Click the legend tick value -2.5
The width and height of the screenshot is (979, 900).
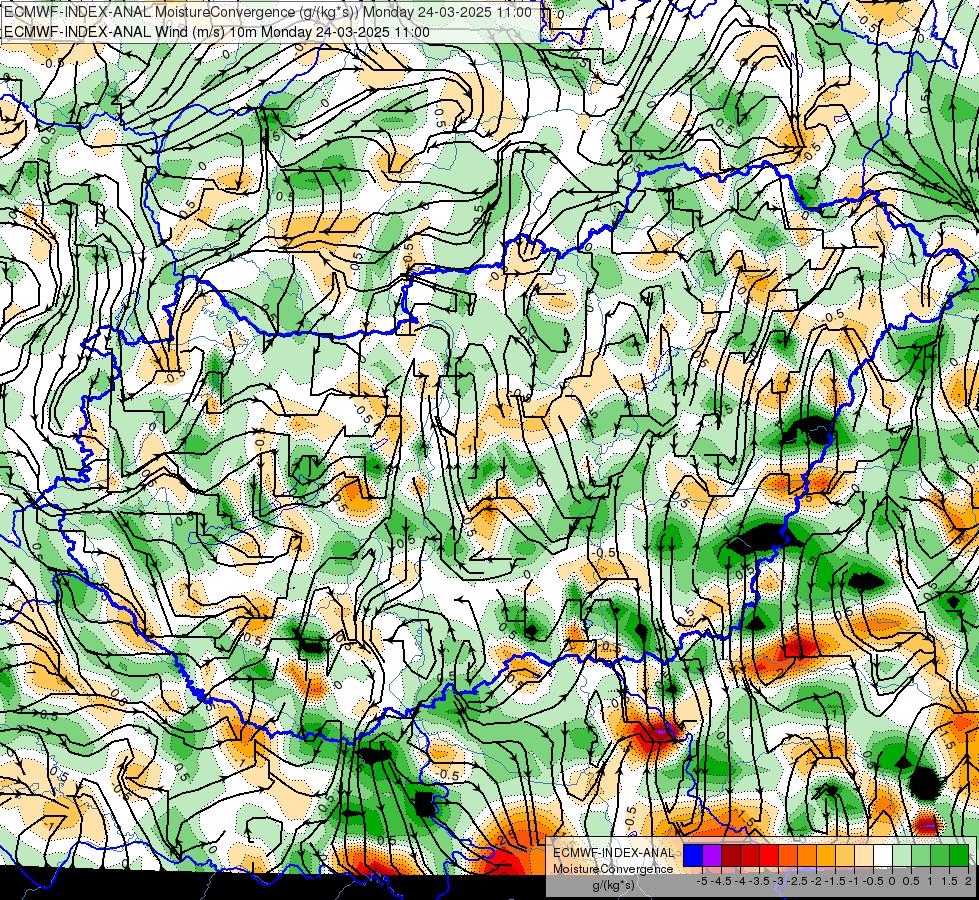(797, 881)
